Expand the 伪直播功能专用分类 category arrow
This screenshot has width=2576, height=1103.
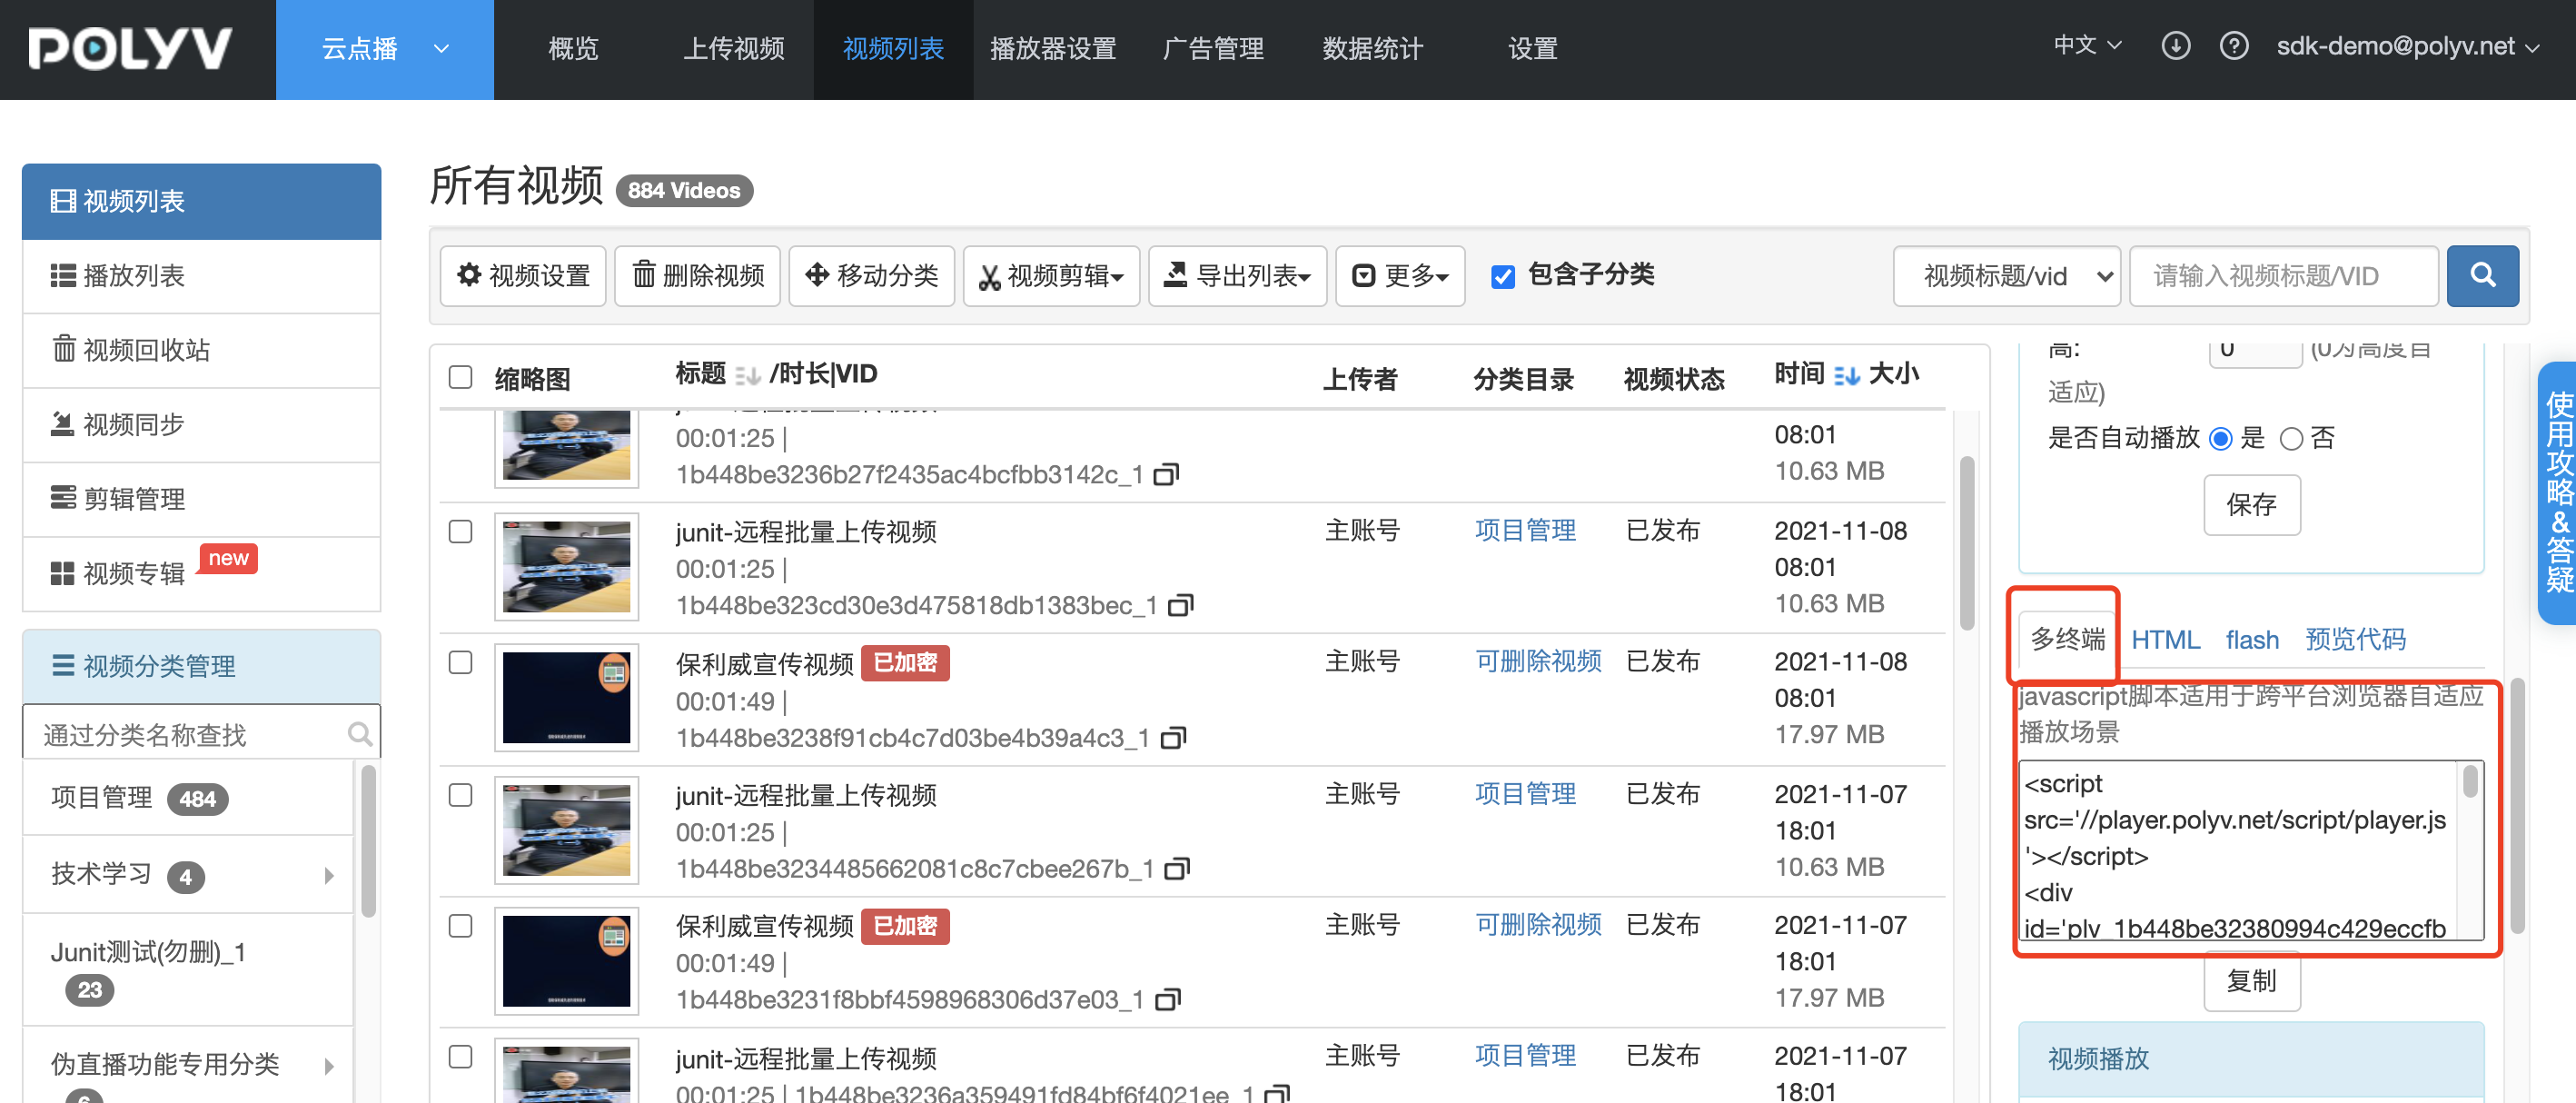pos(329,1065)
